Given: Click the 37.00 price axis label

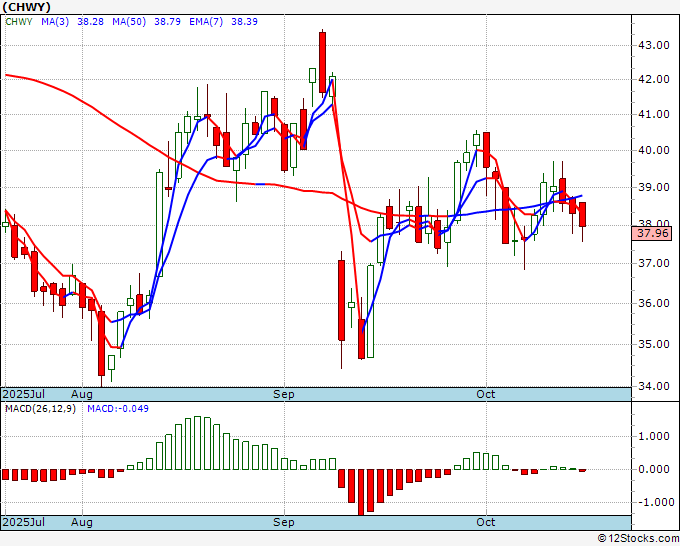Looking at the screenshot, I should [x=653, y=263].
